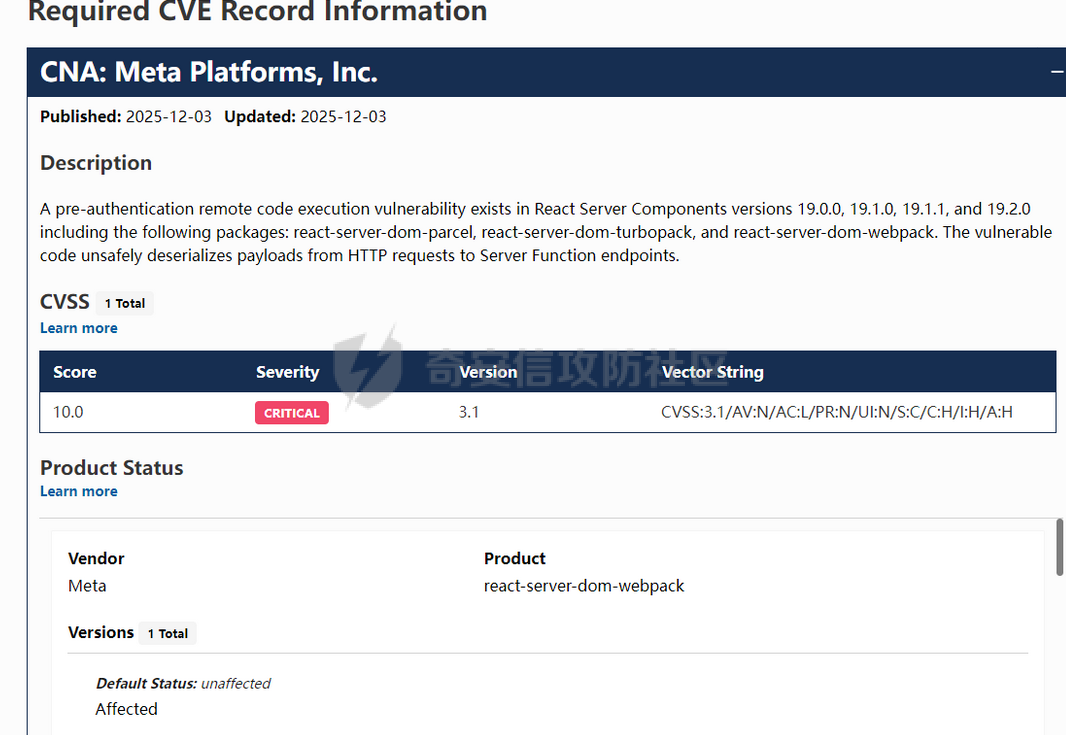Click the red CRITICAL severity badge

tap(292, 413)
